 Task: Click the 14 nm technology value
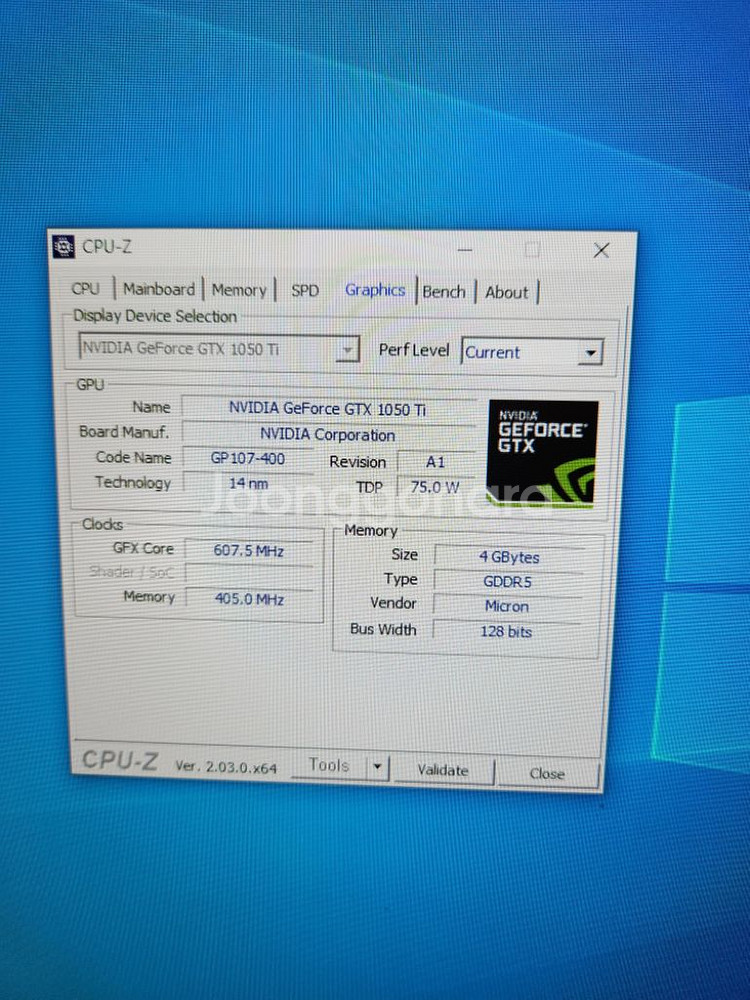[248, 483]
